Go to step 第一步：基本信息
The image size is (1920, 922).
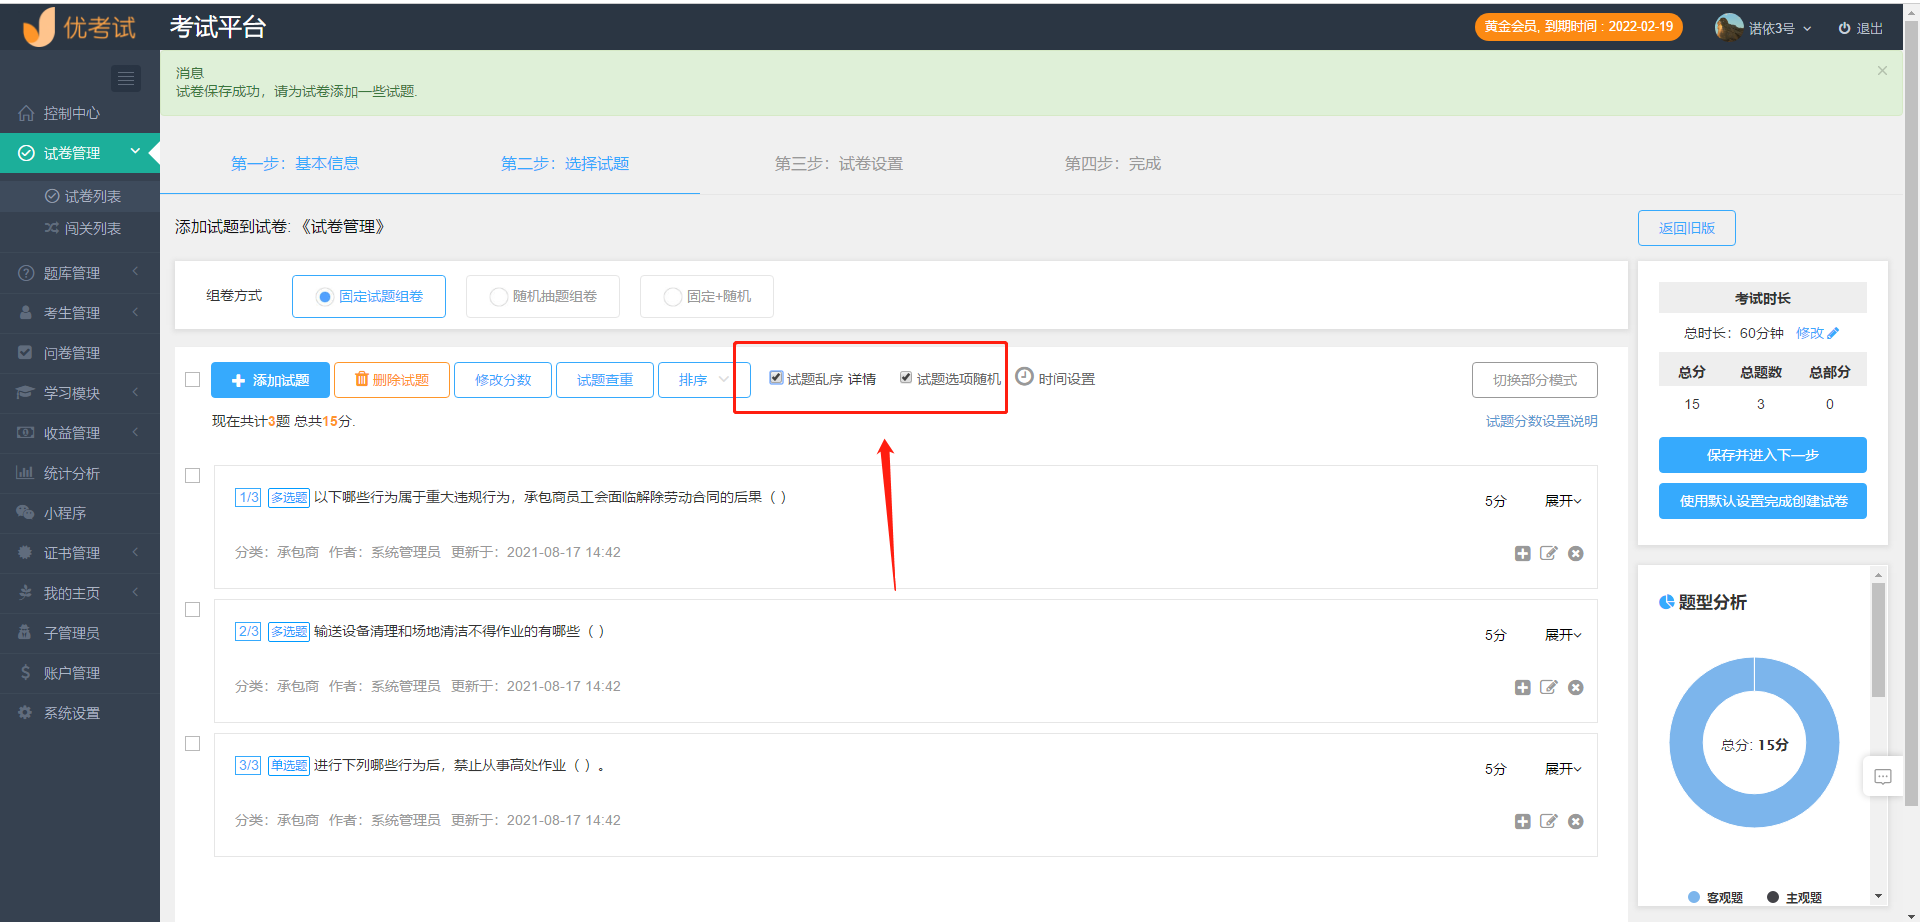(x=295, y=164)
